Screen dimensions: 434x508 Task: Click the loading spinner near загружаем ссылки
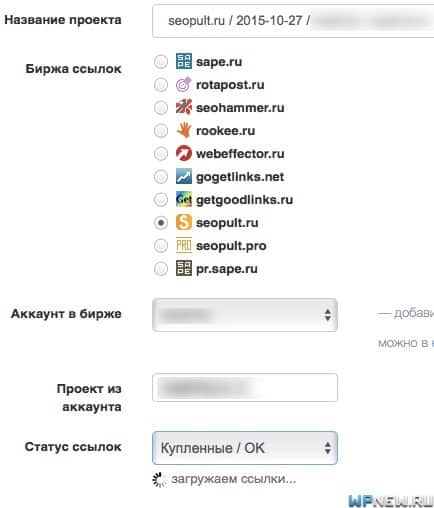pos(159,480)
